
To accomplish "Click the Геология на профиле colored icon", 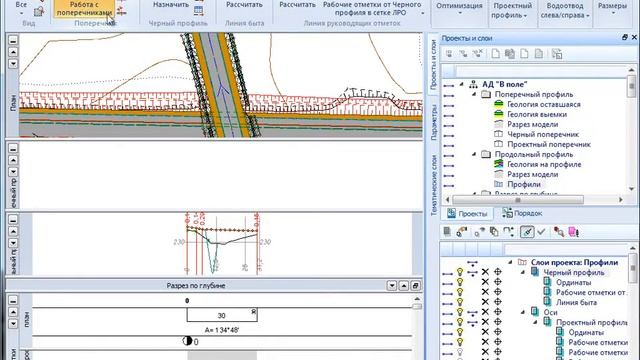I will pos(498,164).
